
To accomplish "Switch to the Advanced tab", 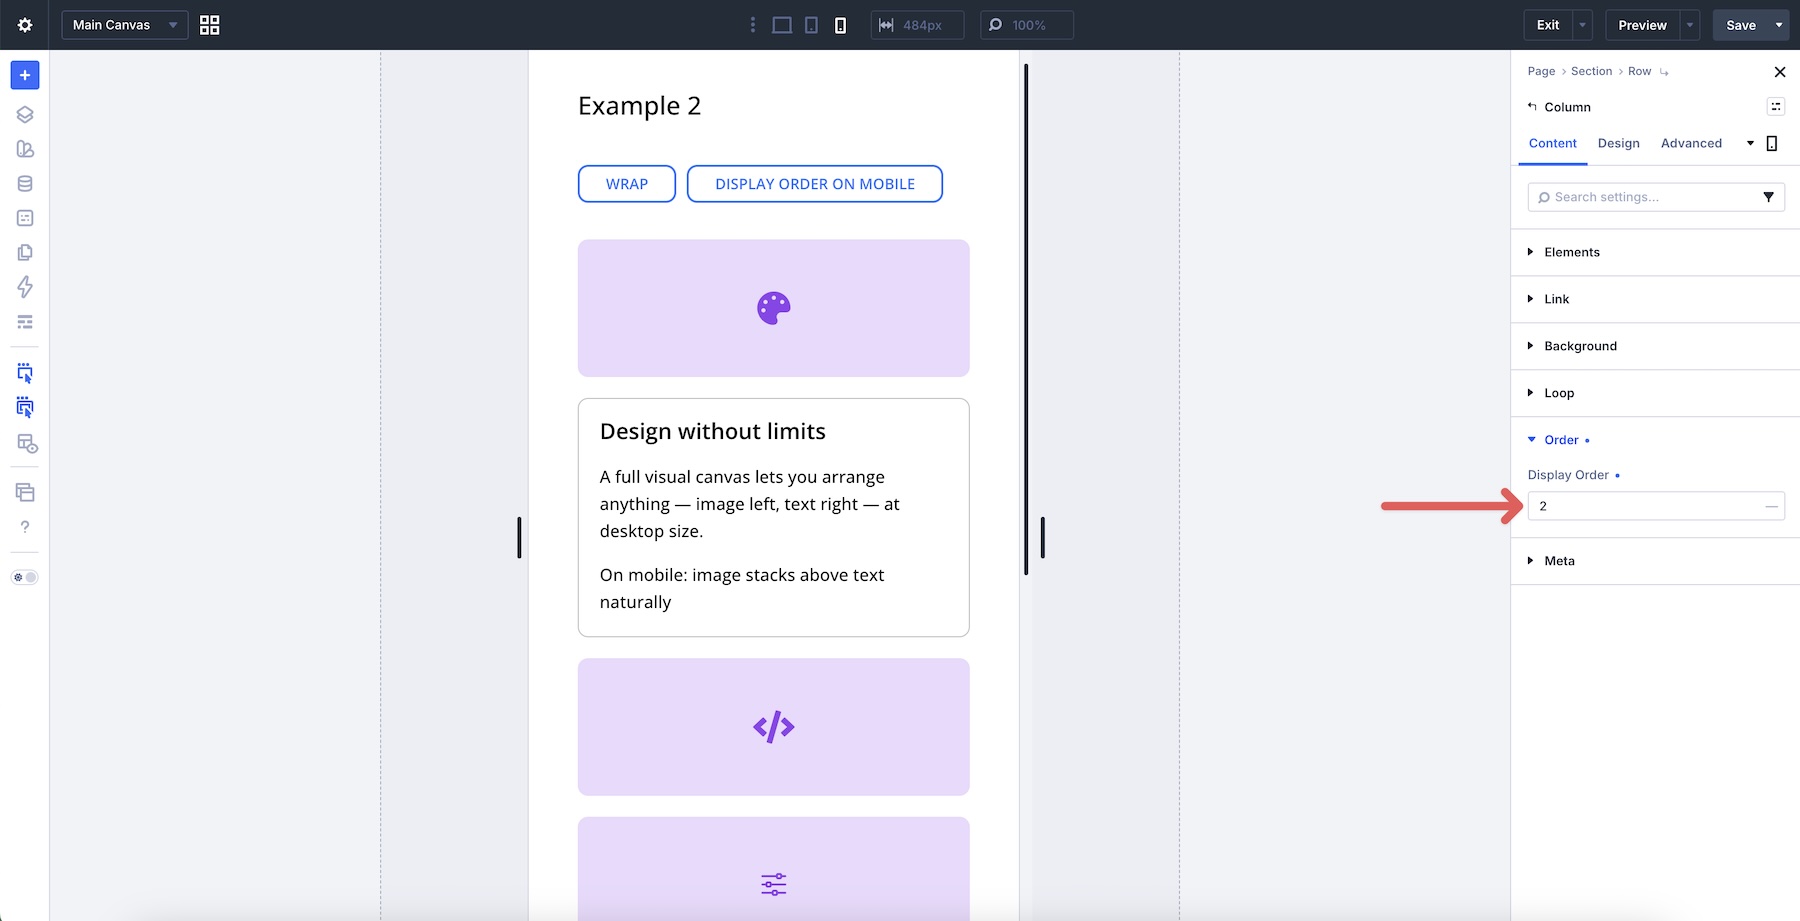I will tap(1691, 143).
